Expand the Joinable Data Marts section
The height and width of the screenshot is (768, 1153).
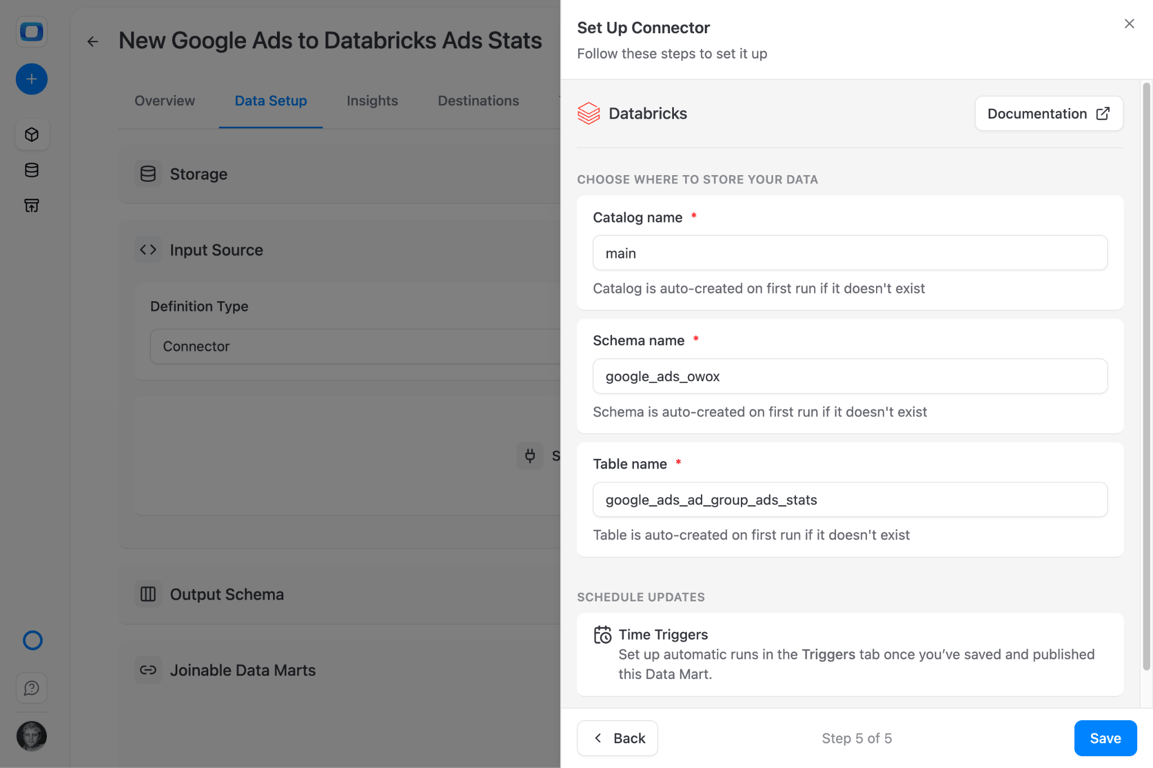click(340, 670)
